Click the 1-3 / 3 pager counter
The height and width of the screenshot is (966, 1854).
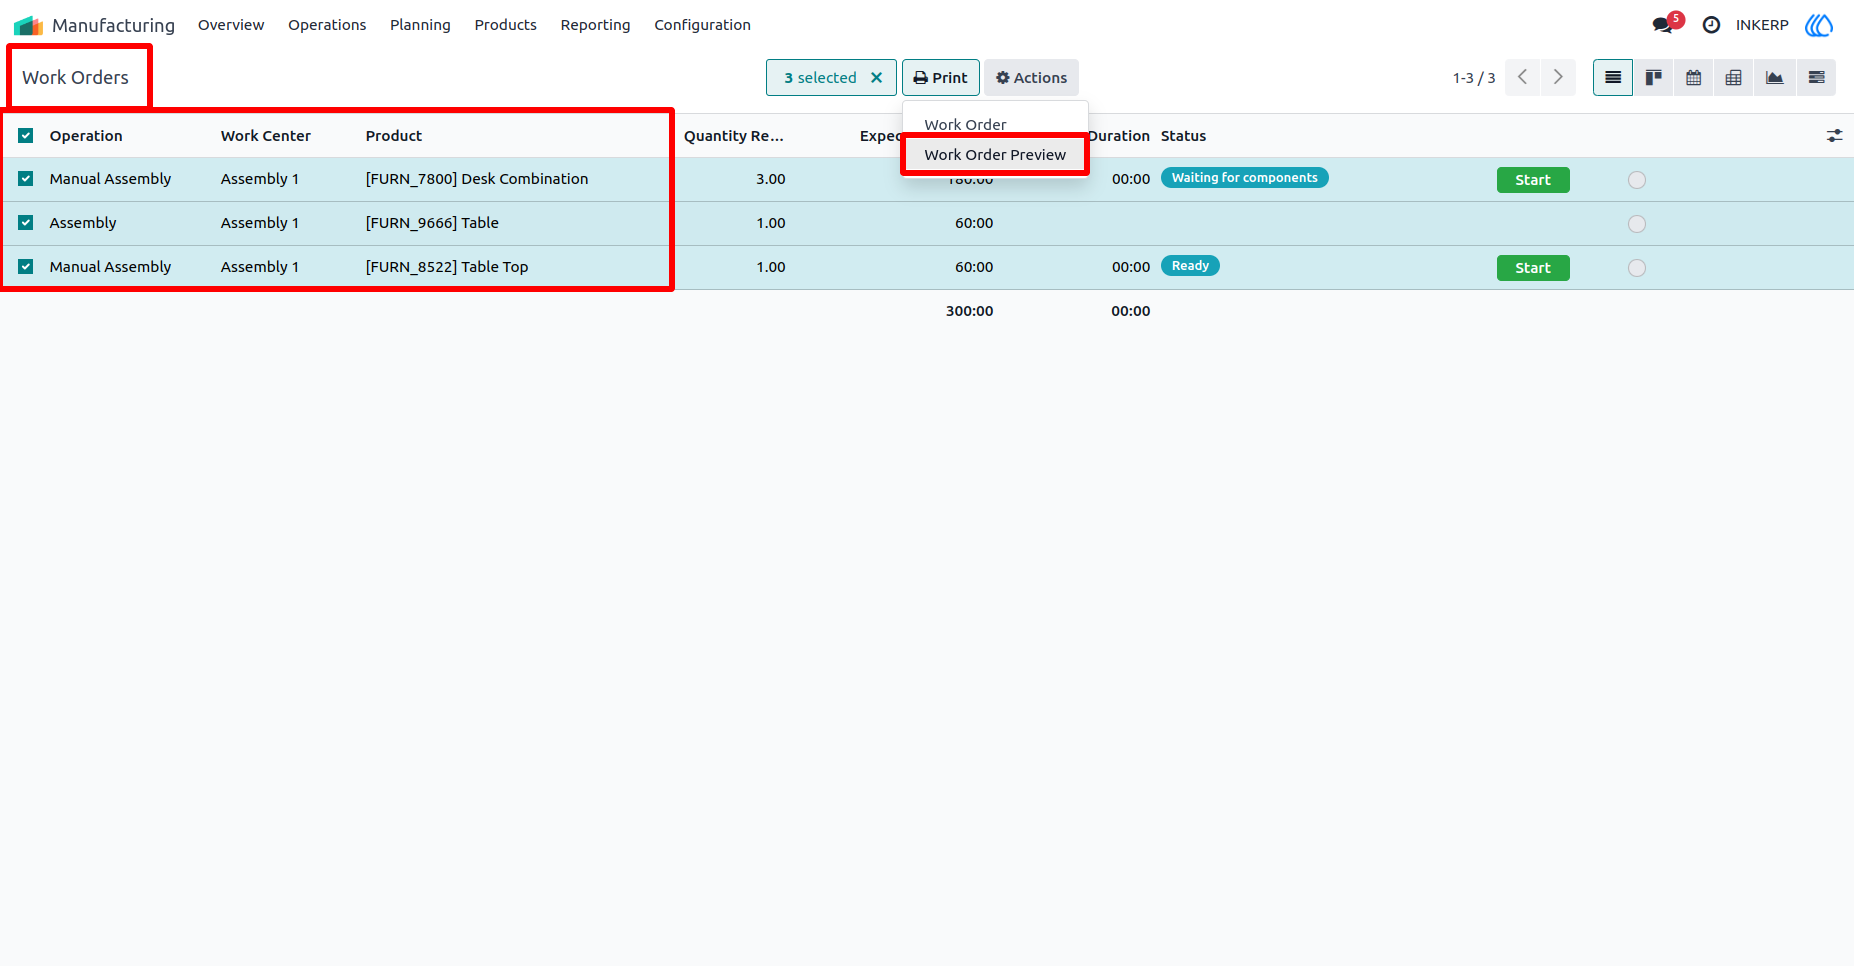[1474, 78]
